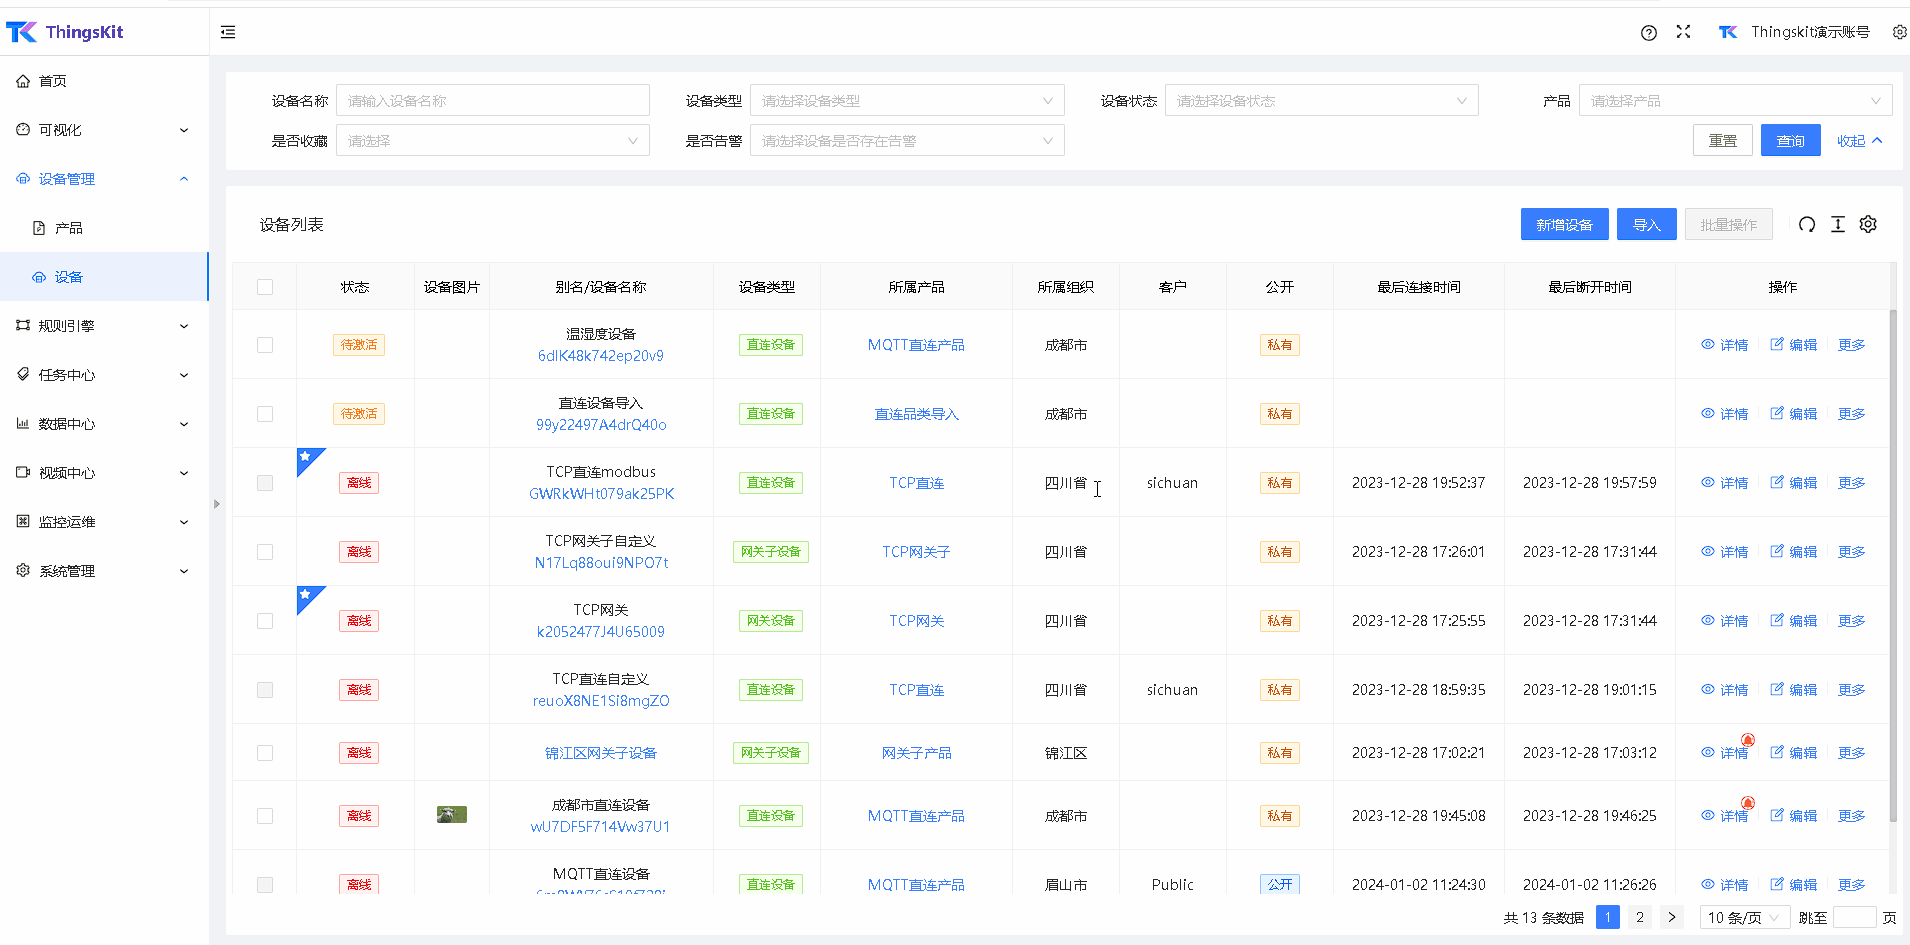
Task: Tick the checkbox for 直连设备导入 row
Action: [x=265, y=414]
